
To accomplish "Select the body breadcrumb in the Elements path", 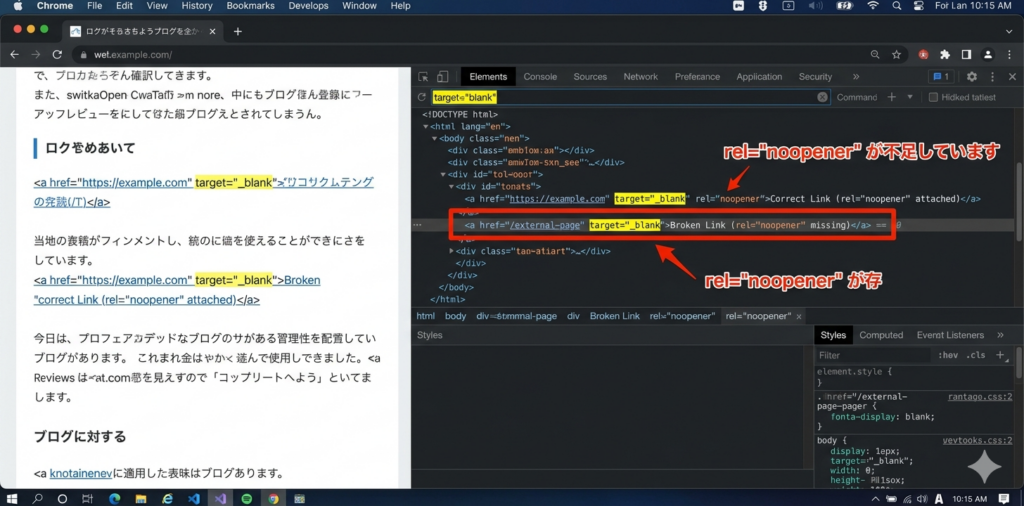I will click(x=456, y=316).
